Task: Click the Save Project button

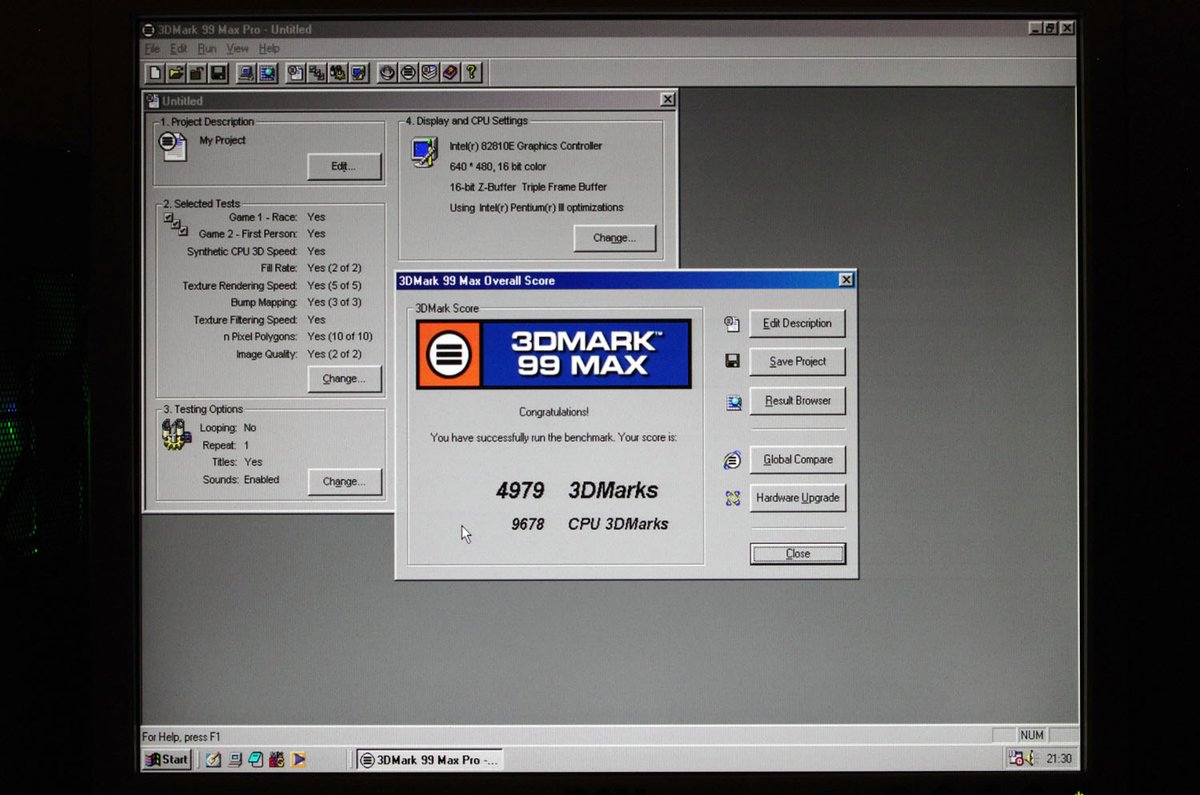Action: coord(797,361)
